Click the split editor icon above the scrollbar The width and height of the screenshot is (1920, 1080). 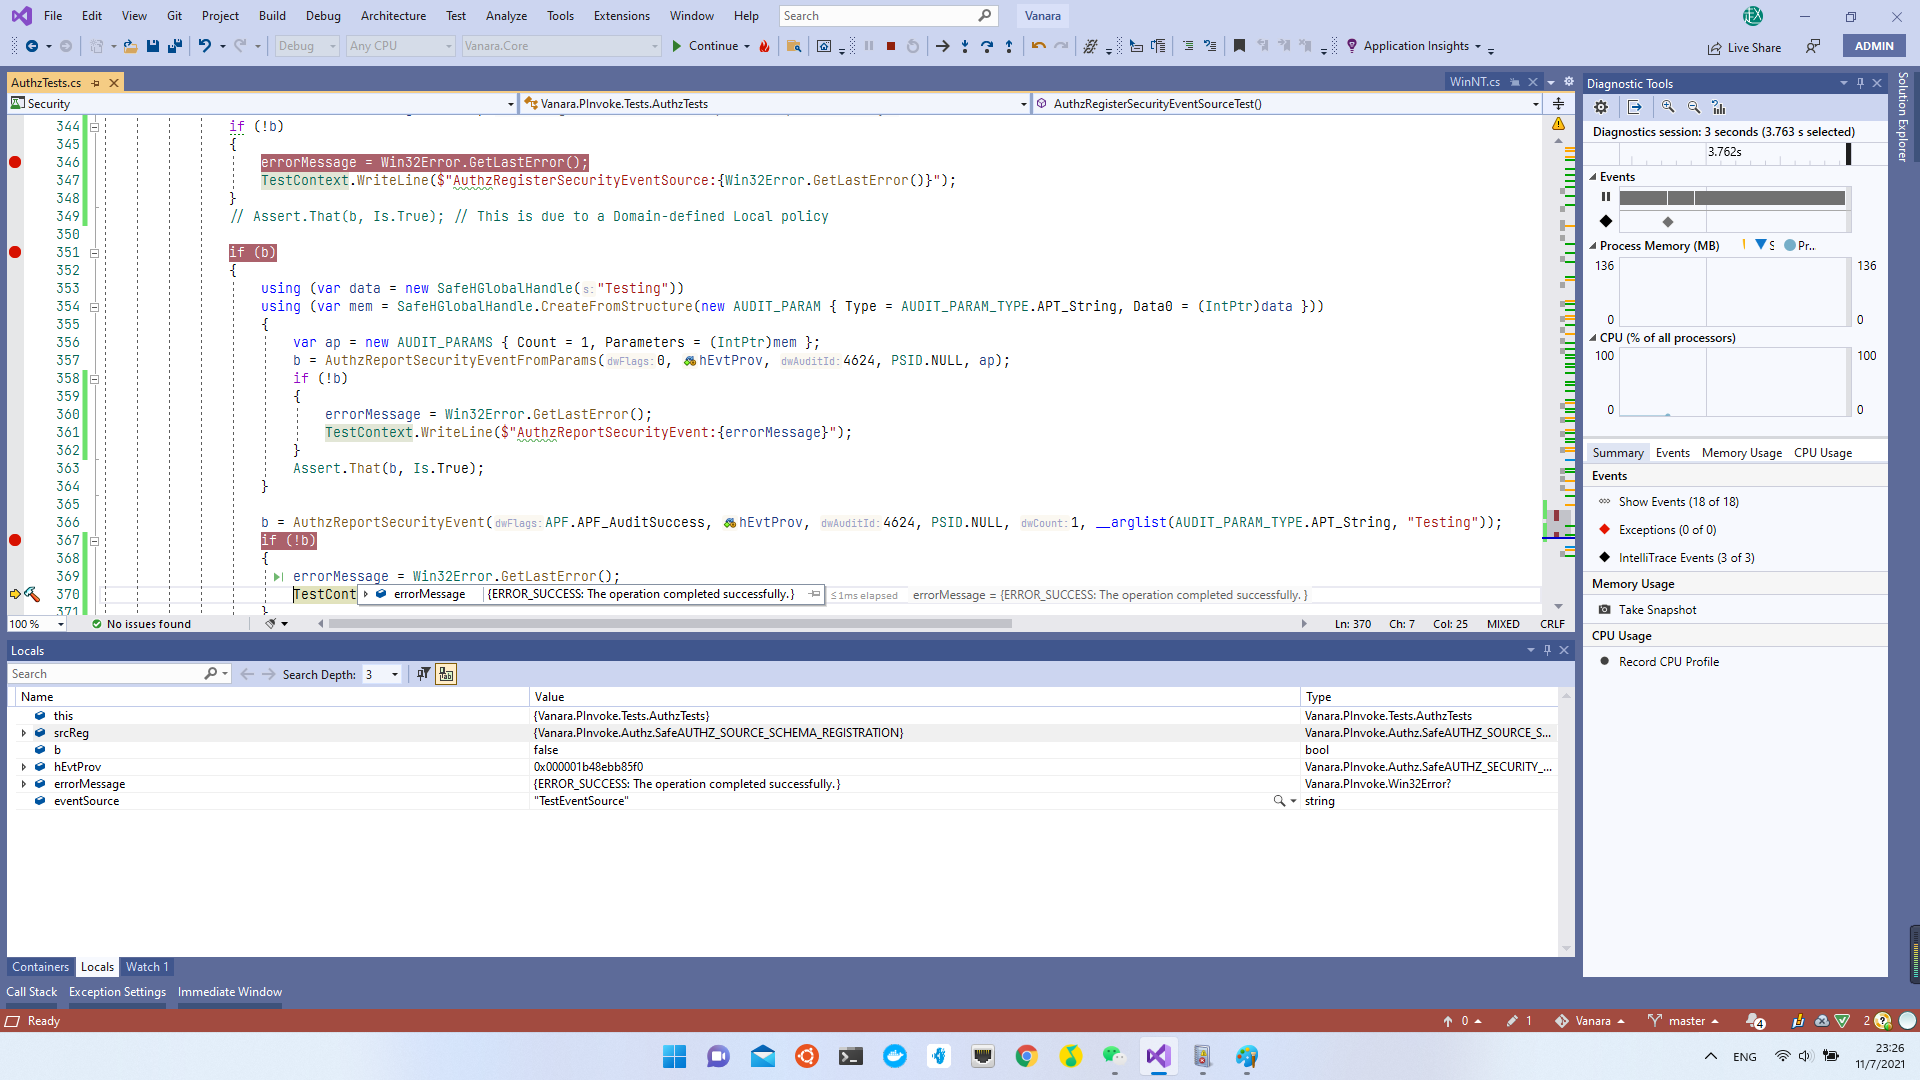(1558, 104)
